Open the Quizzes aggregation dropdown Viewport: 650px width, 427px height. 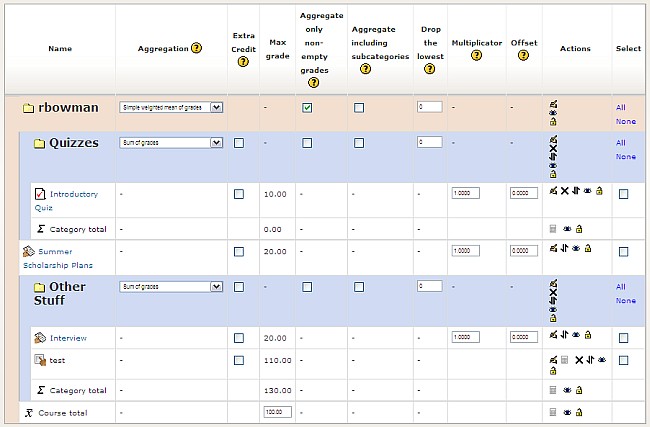pyautogui.click(x=170, y=143)
